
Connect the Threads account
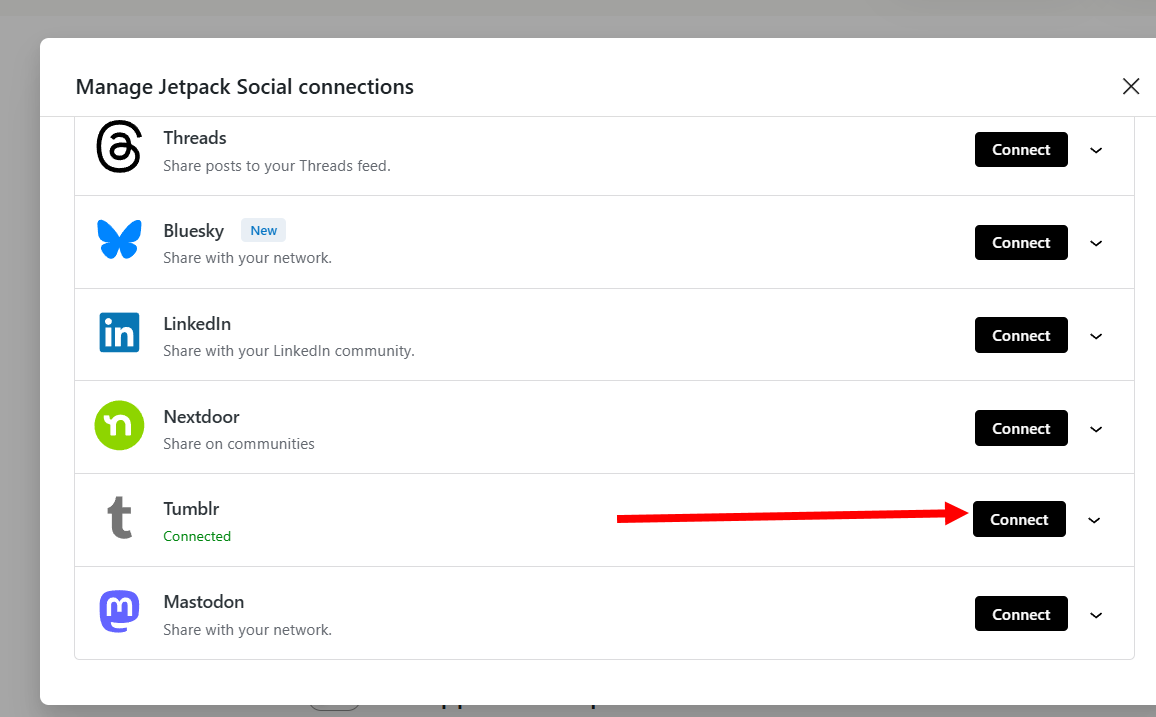1021,150
